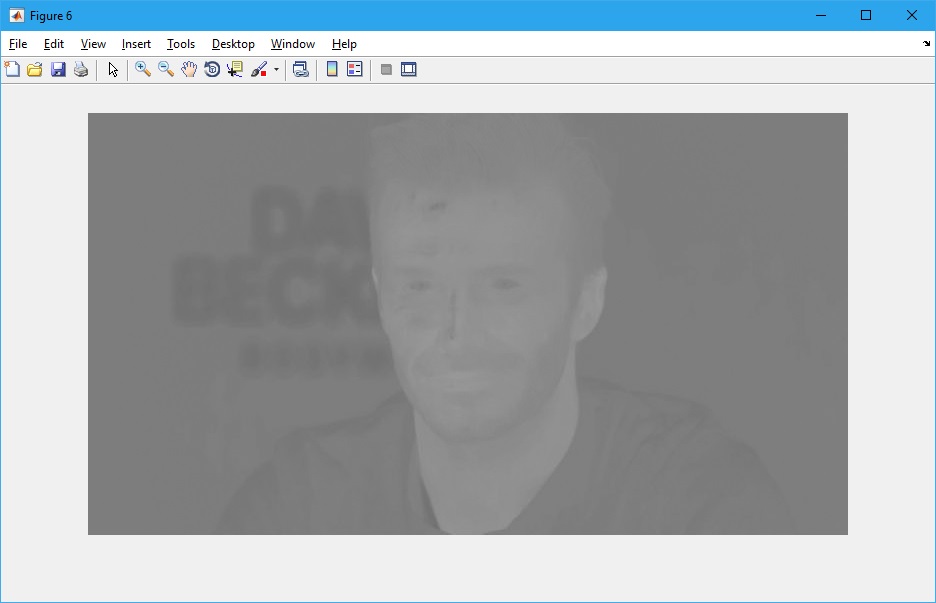Toggle the Pan hand tool
The width and height of the screenshot is (936, 603).
click(189, 69)
